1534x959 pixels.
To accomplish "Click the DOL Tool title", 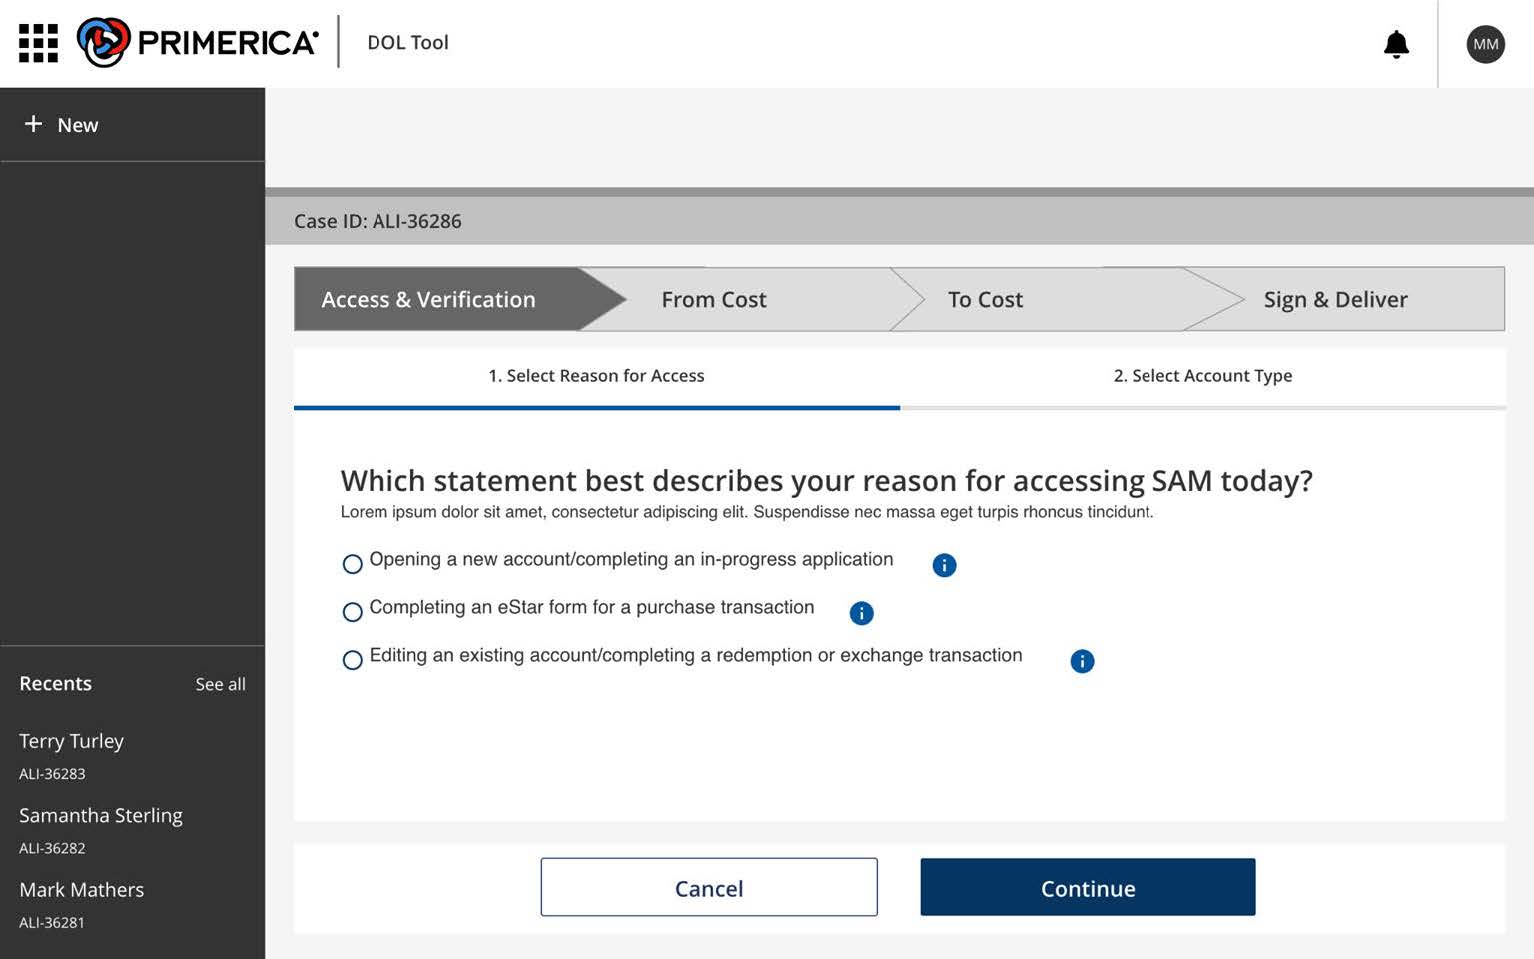I will [408, 42].
